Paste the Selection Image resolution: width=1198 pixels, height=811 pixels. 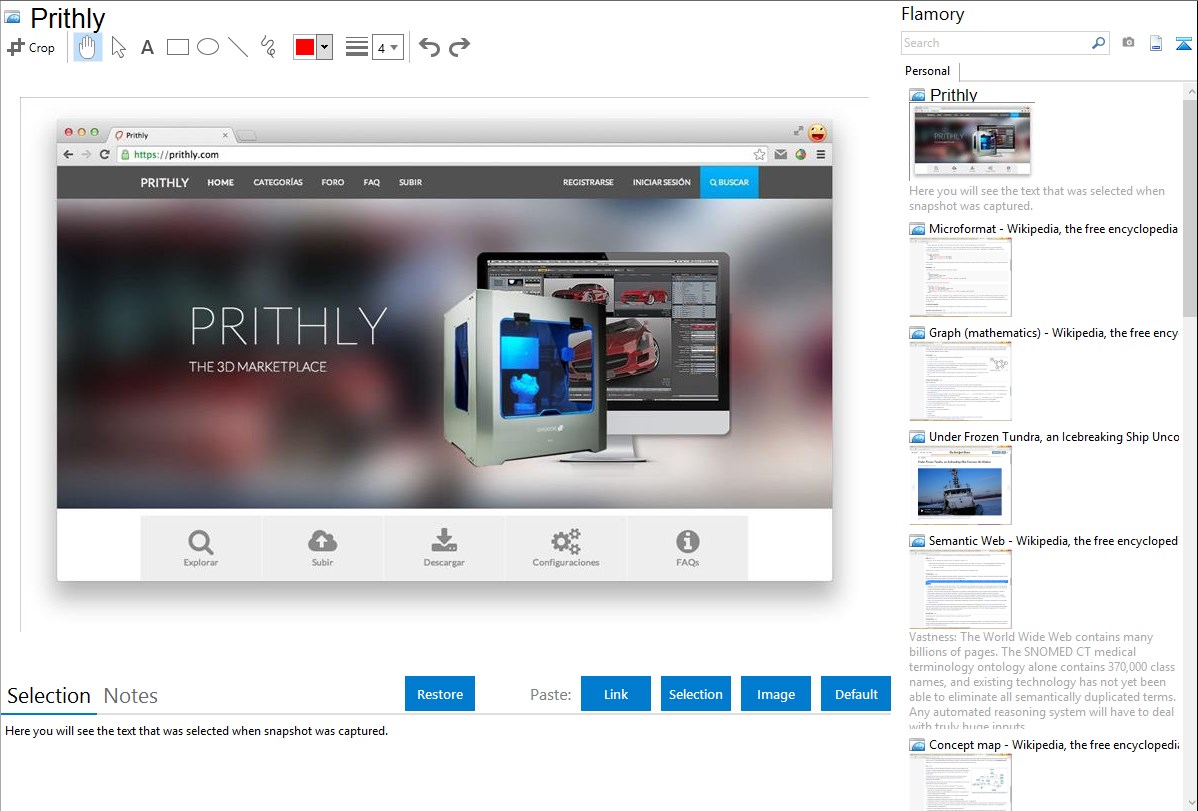[x=696, y=694]
